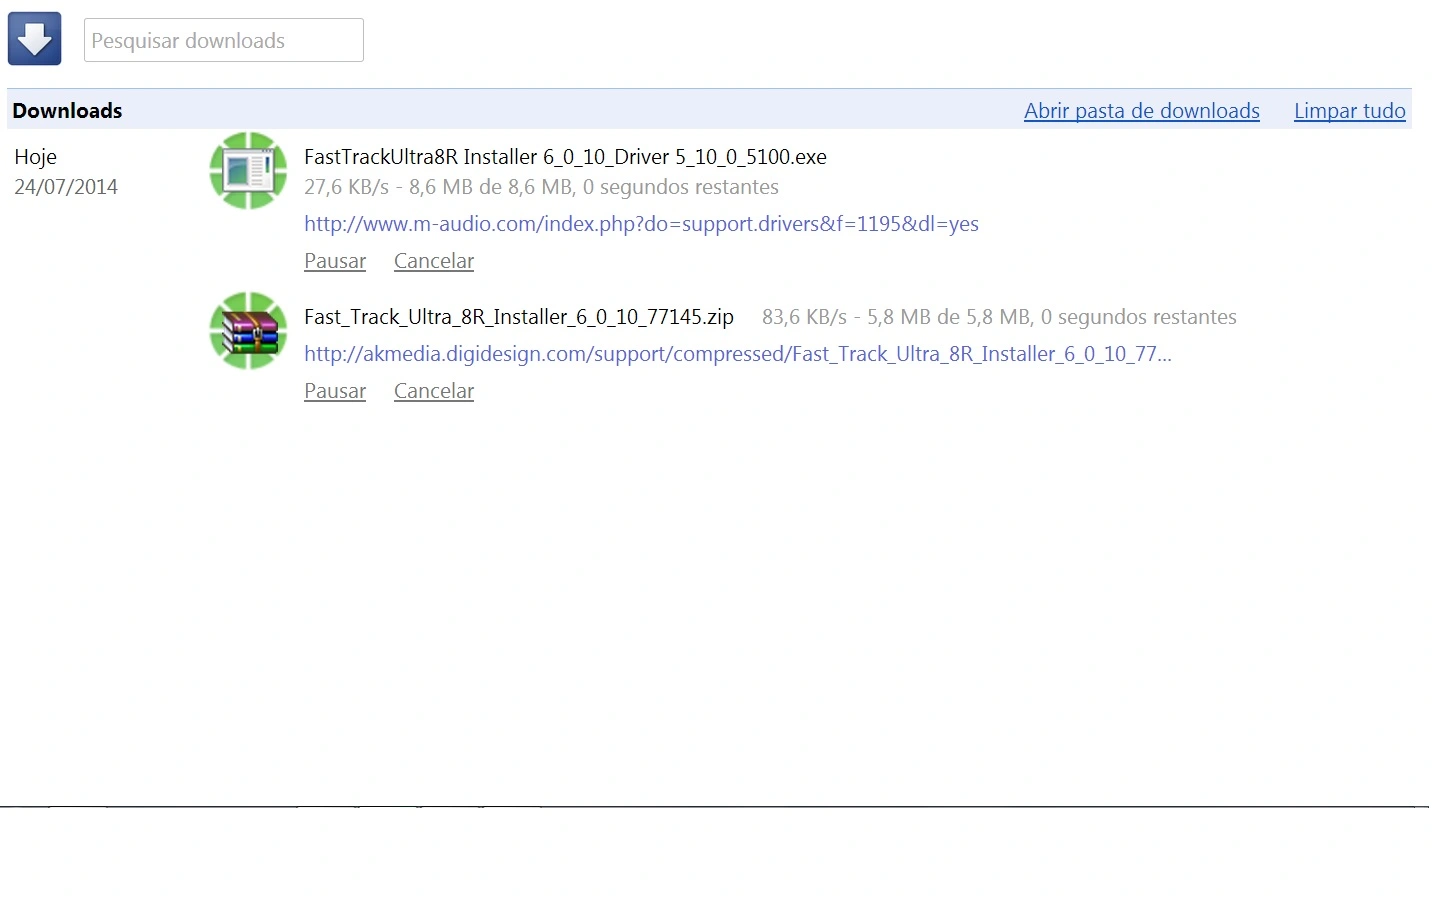The width and height of the screenshot is (1440, 900).
Task: Cancel the Fast_Track_Ultra zip download
Action: [x=434, y=391]
